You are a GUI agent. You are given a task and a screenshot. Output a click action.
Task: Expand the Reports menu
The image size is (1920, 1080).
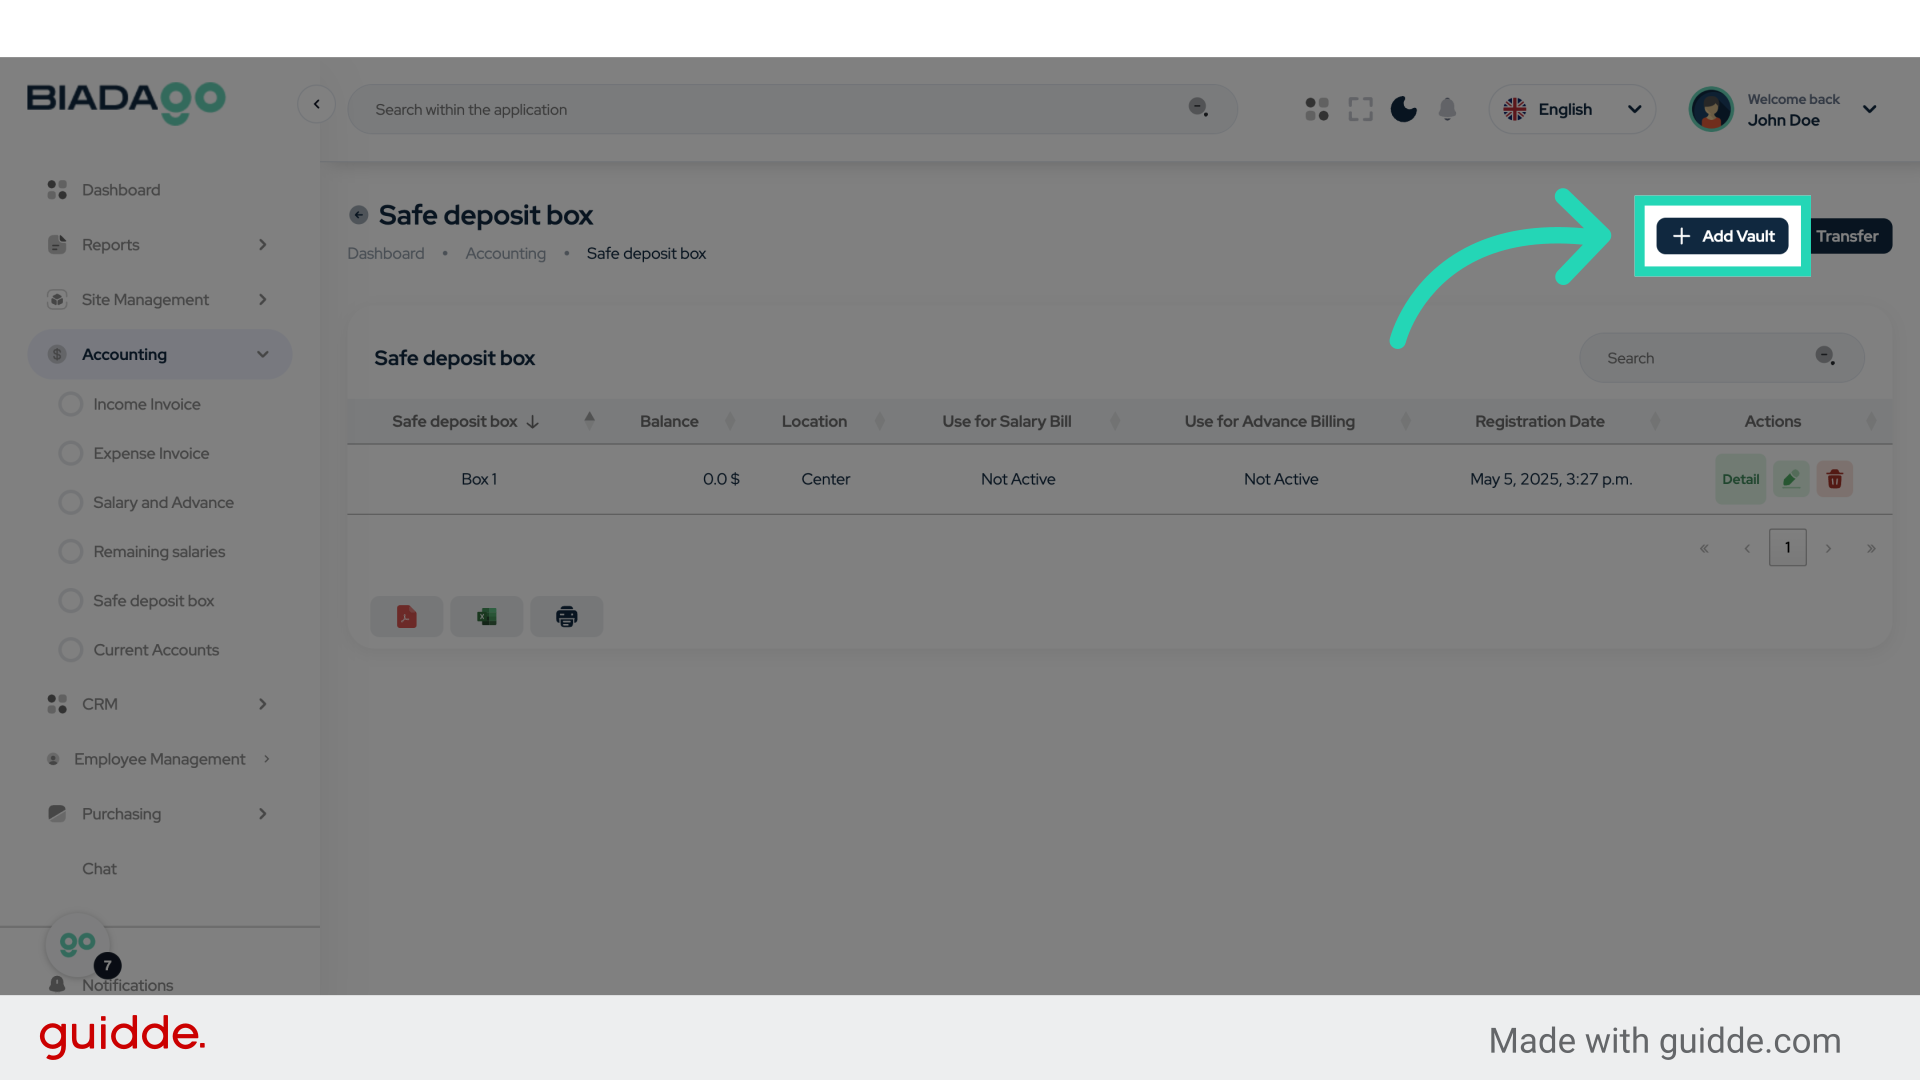pyautogui.click(x=160, y=244)
